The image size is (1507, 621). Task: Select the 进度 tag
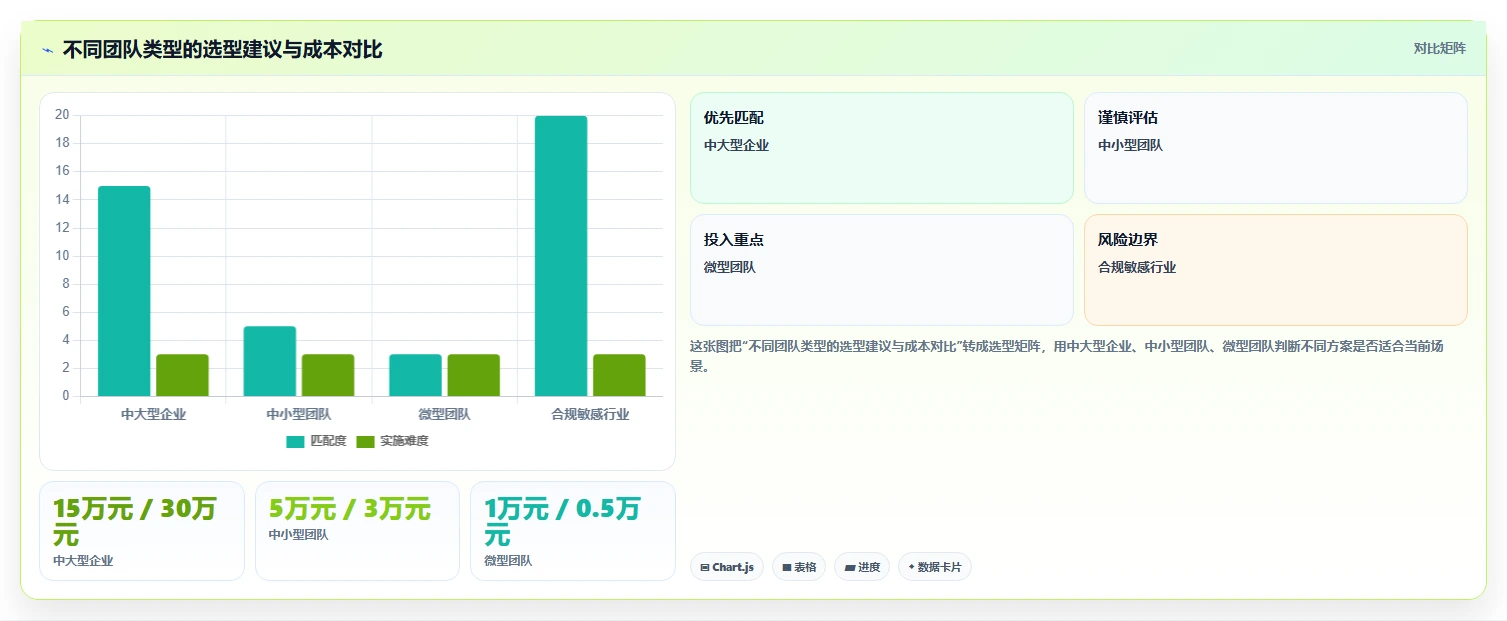[862, 567]
